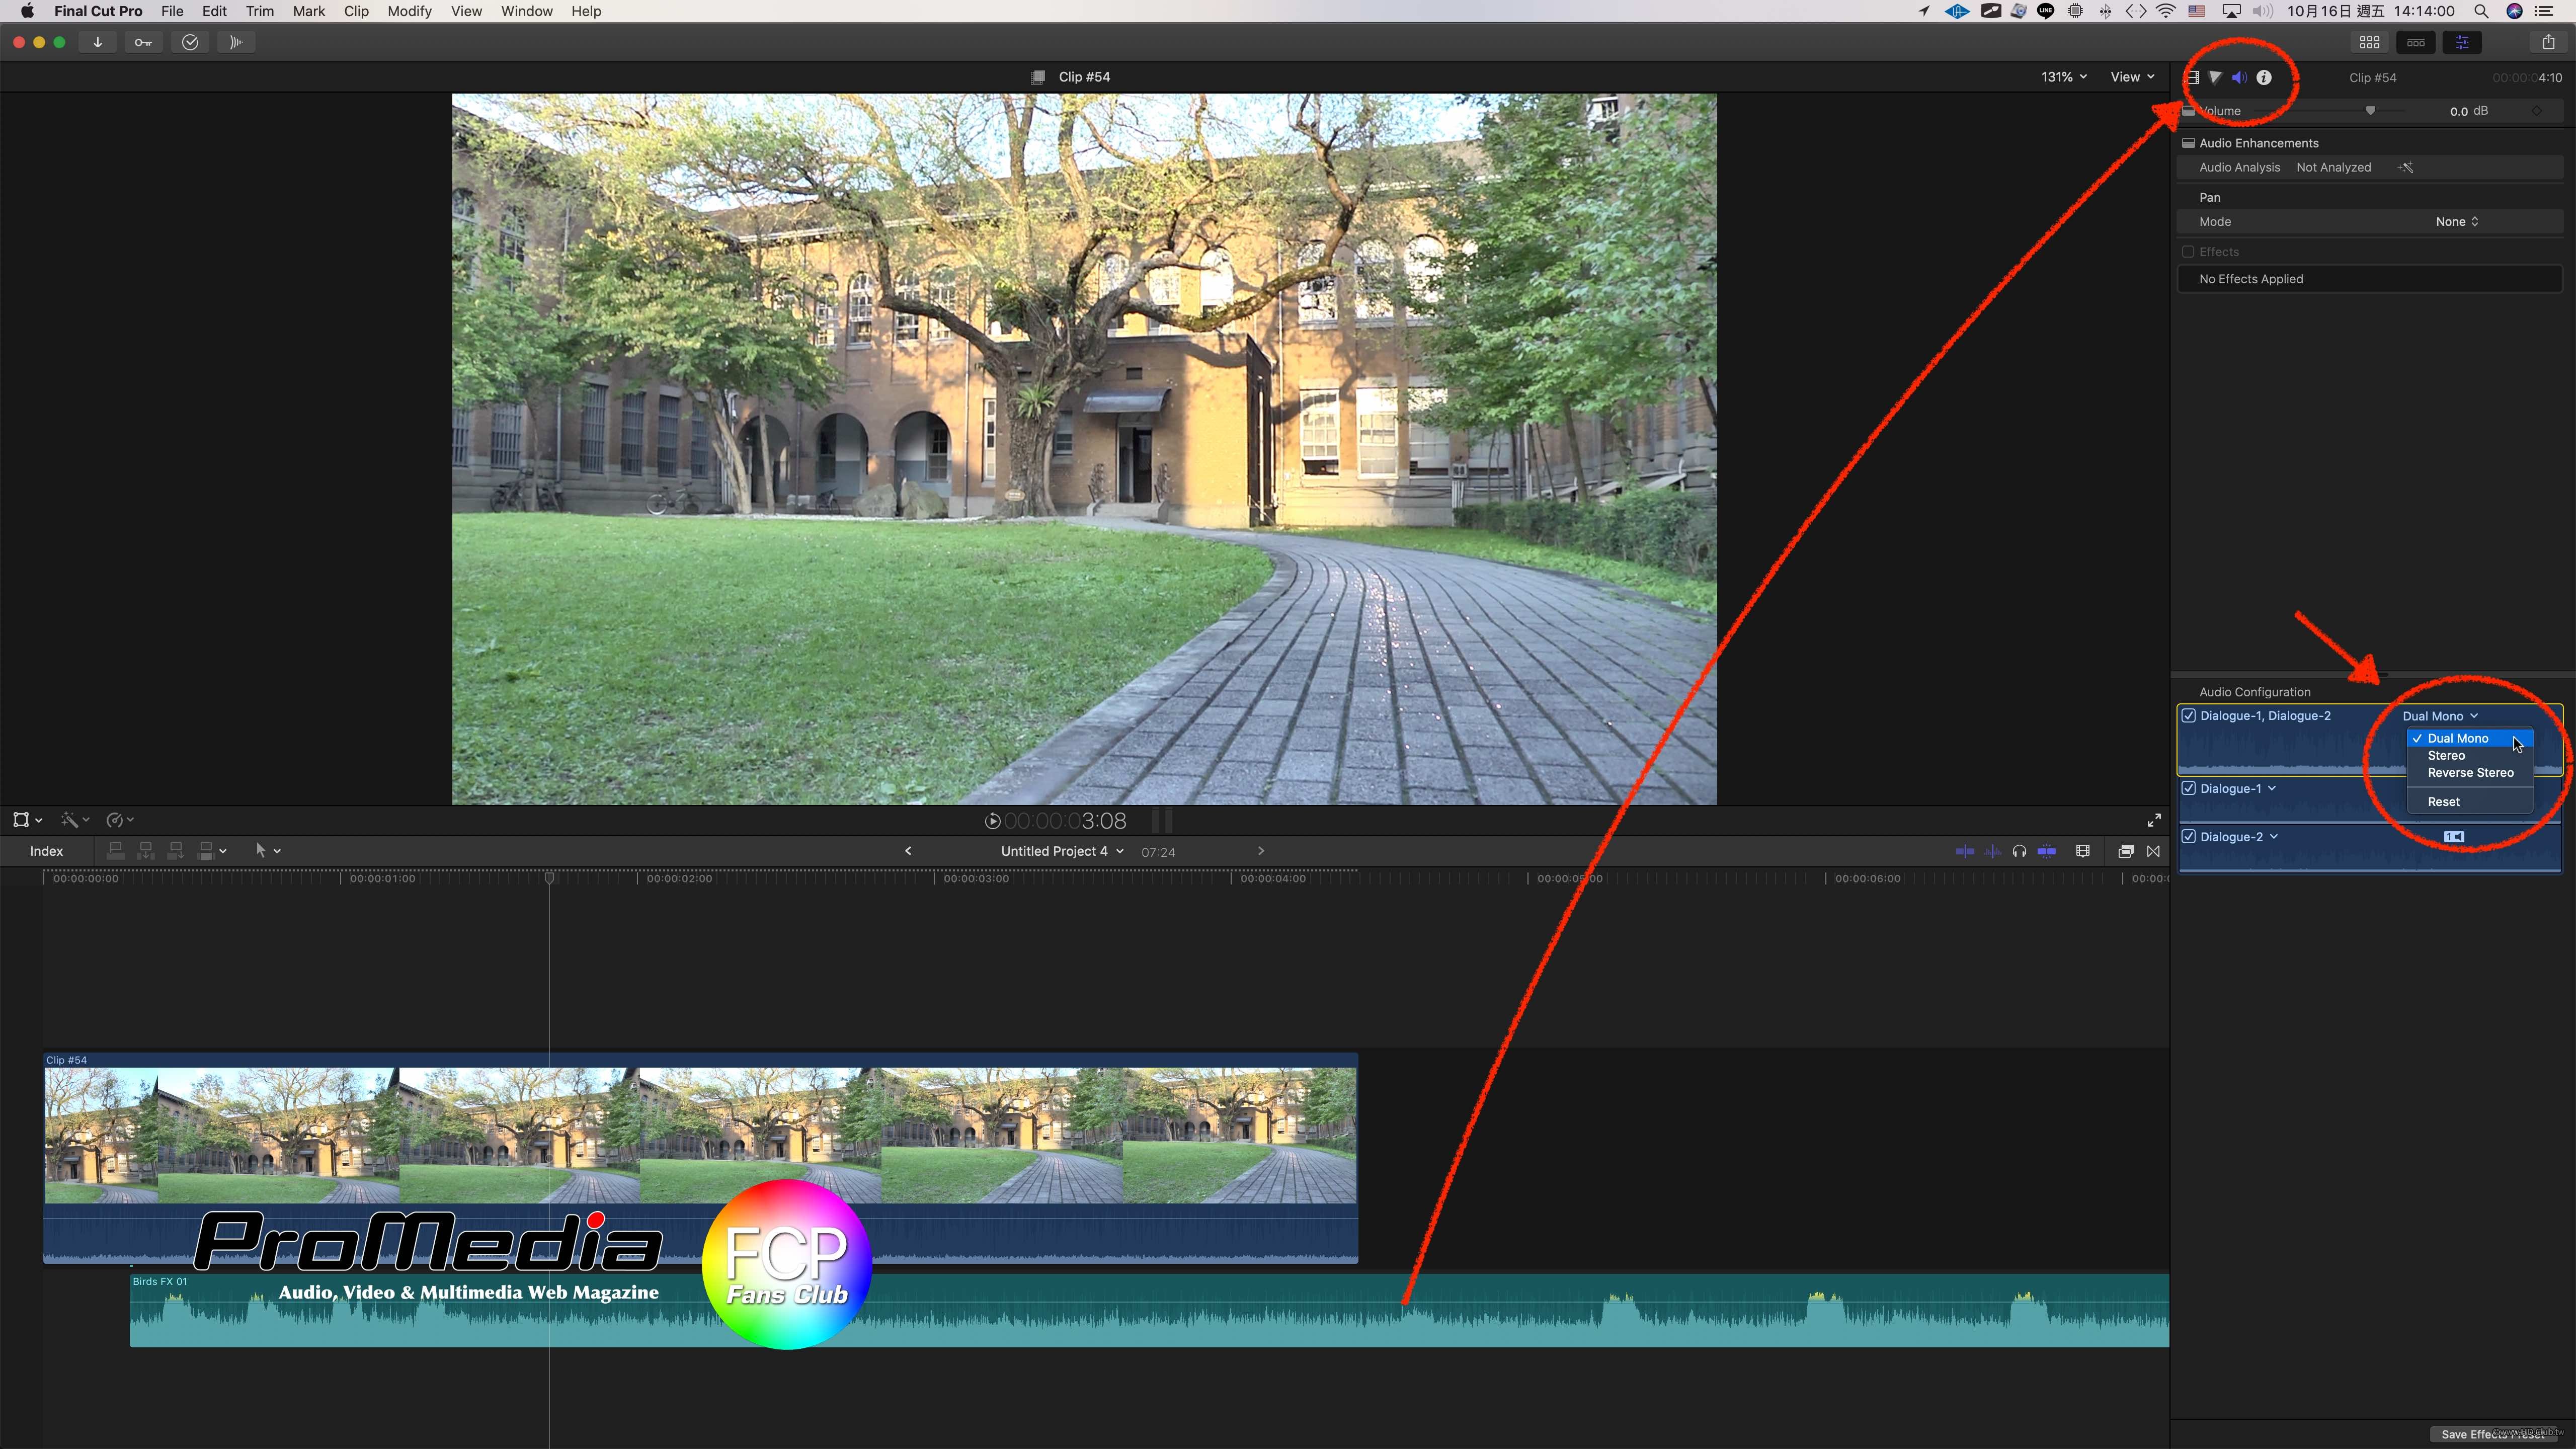Screen dimensions: 2576x1449
Task: Disable the Dialogue-1 audio channel checkbox
Action: click(x=2189, y=788)
